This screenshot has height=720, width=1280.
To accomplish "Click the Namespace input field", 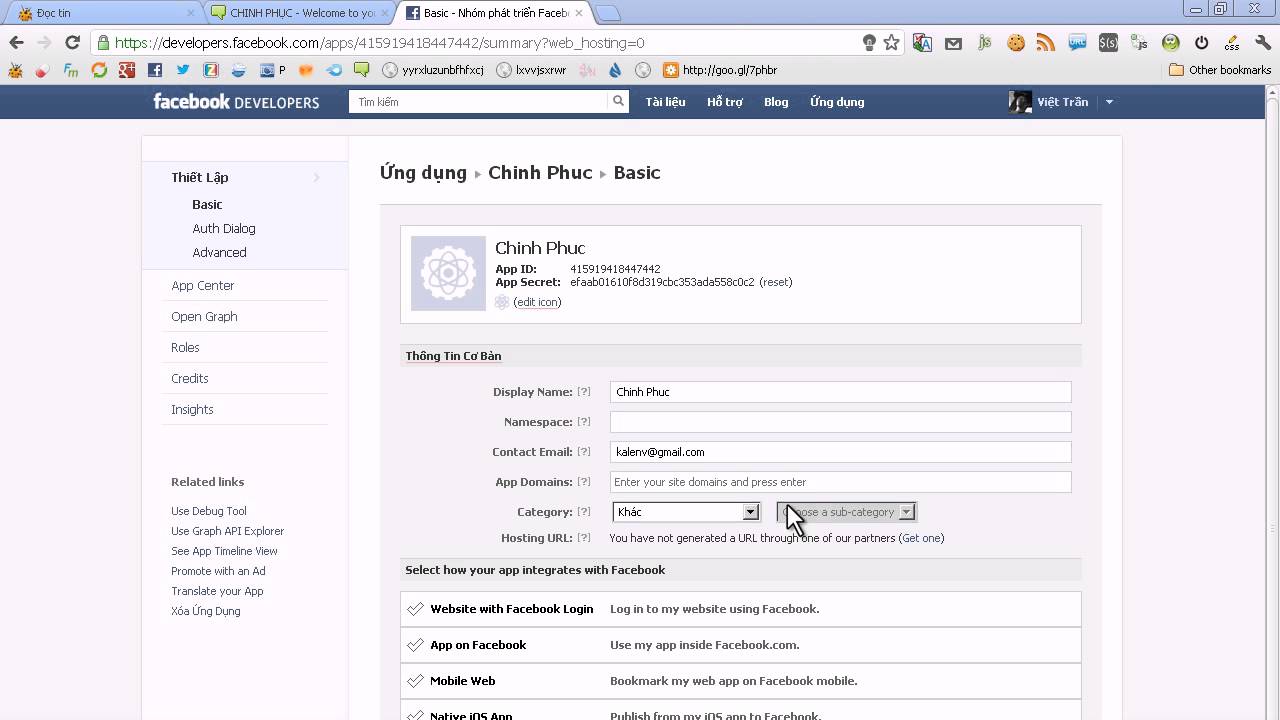I will point(840,422).
